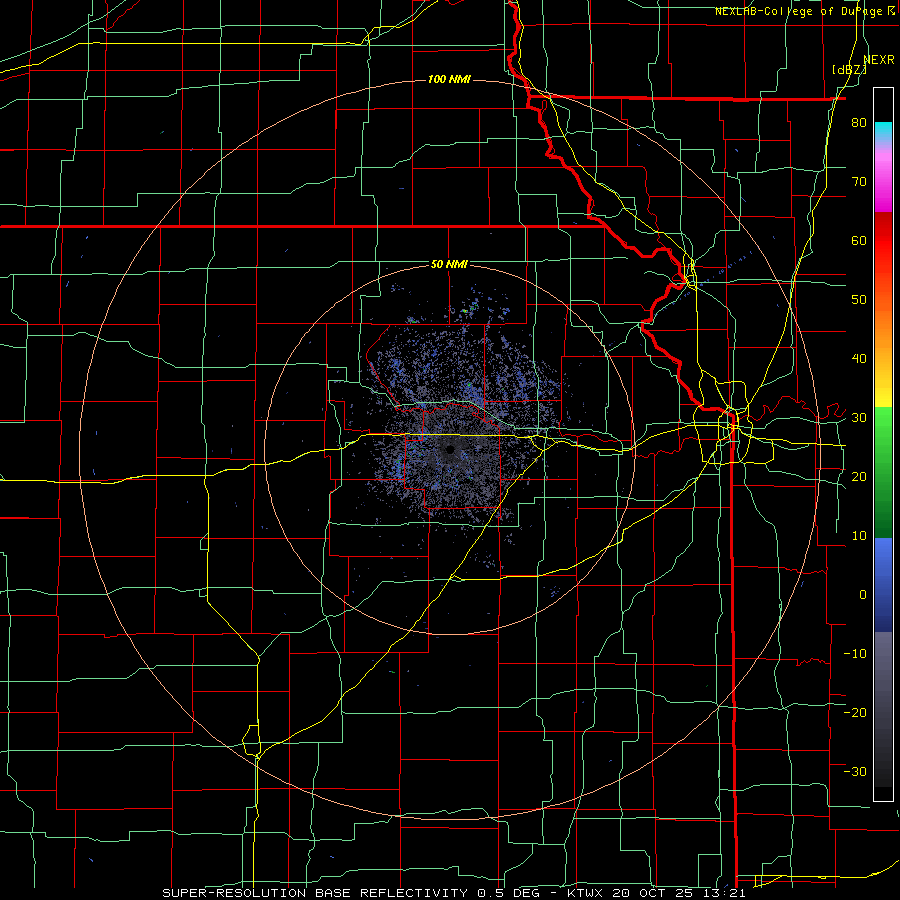Click the radar site black dot at center
The width and height of the screenshot is (900, 900).
[x=450, y=449]
